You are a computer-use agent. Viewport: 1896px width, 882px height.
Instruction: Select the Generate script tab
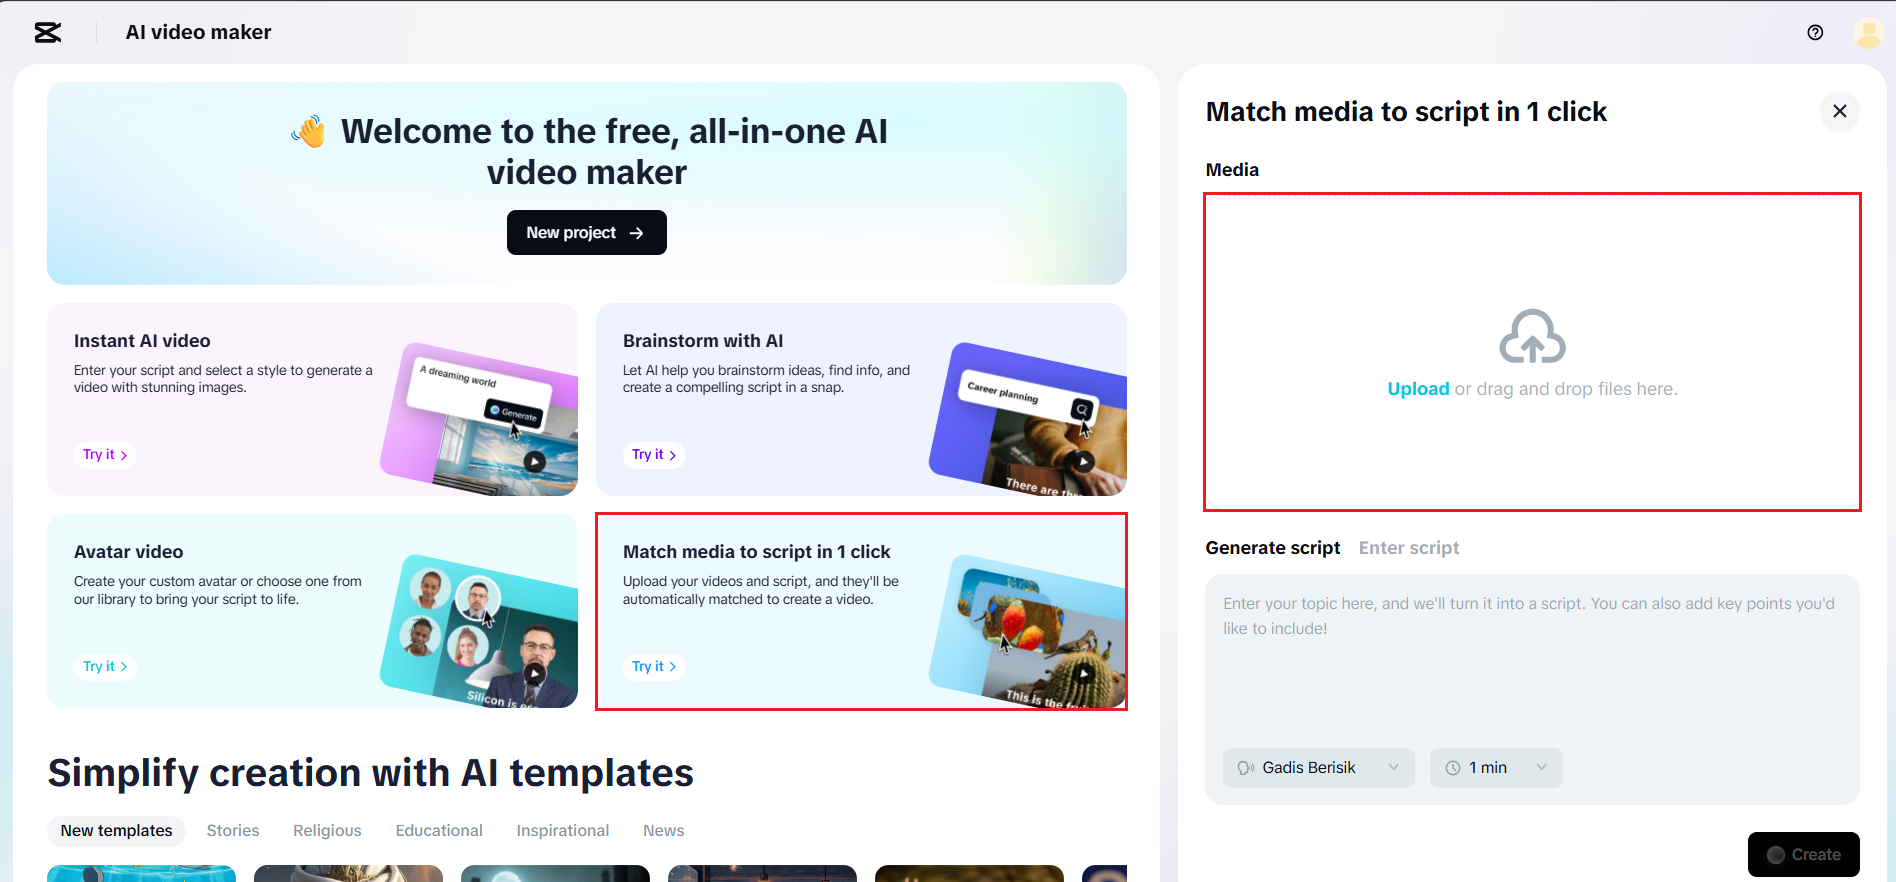pos(1272,548)
